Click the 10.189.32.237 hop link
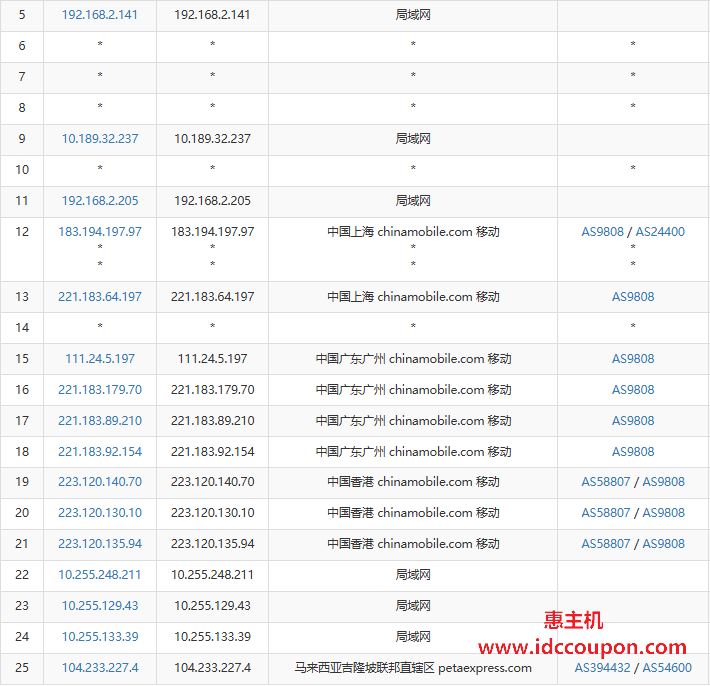 click(x=100, y=139)
